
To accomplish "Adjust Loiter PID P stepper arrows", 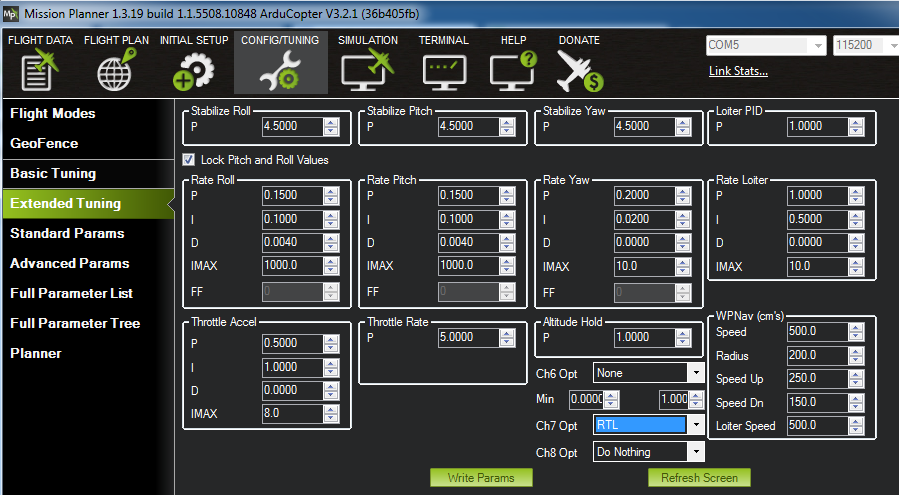I will [x=856, y=126].
